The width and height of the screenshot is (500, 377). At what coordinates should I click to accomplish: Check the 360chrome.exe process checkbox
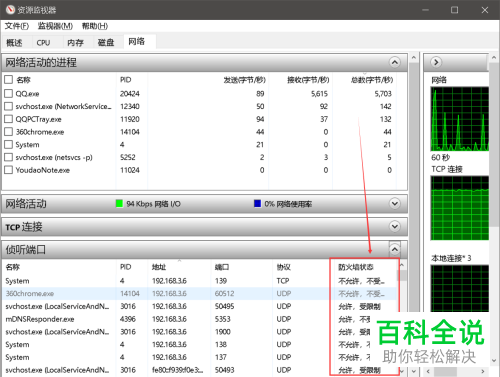click(8, 132)
